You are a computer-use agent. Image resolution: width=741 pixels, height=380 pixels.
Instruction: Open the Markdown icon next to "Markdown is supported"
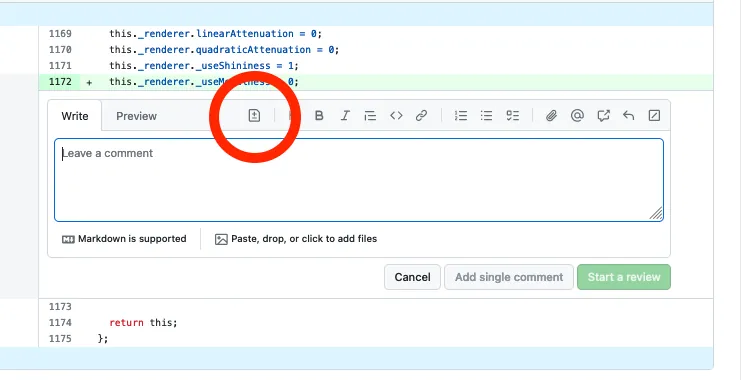[68, 239]
